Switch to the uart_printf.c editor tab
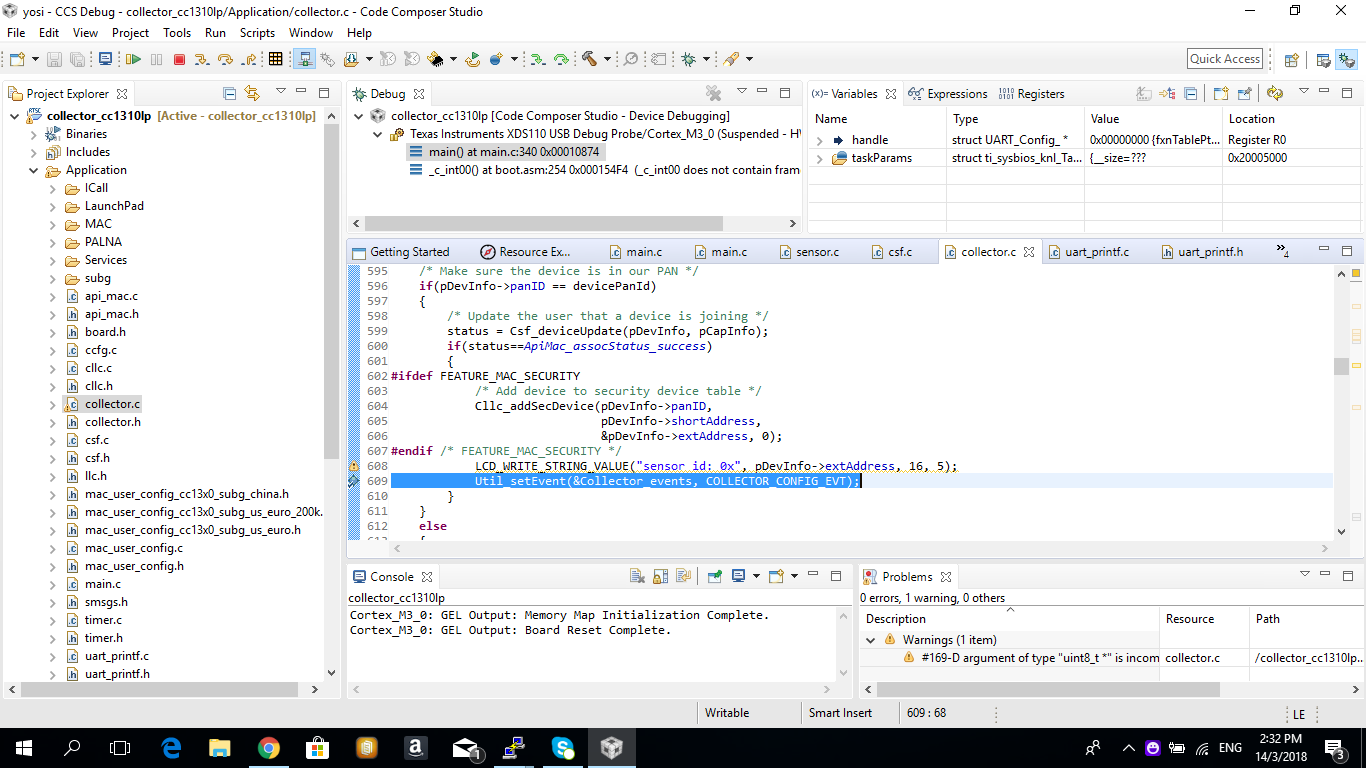The width and height of the screenshot is (1366, 768). [x=1096, y=252]
